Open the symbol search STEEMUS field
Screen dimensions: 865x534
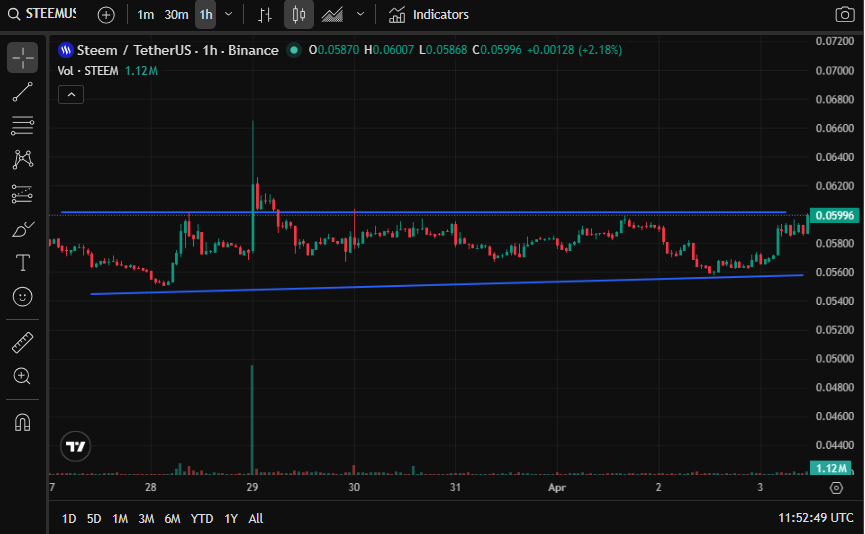coord(42,14)
